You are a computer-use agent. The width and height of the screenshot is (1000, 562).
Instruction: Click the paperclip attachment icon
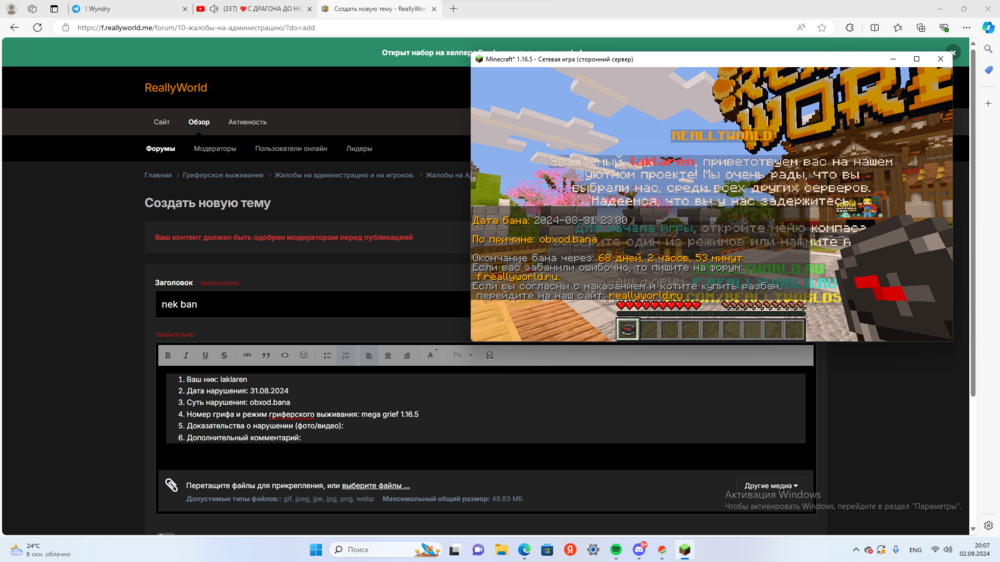tap(171, 485)
